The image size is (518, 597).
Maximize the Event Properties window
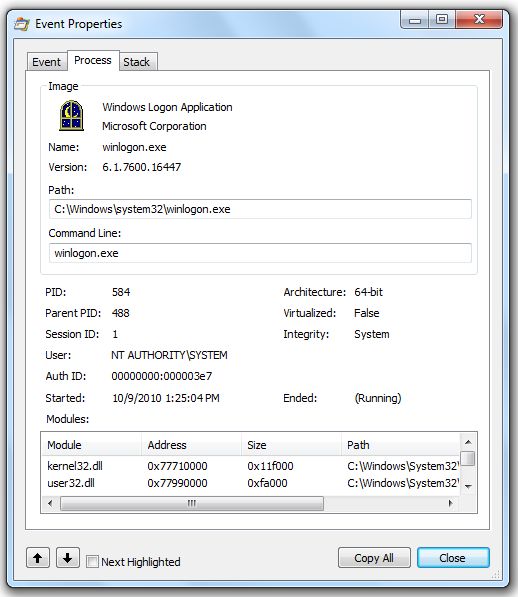442,20
